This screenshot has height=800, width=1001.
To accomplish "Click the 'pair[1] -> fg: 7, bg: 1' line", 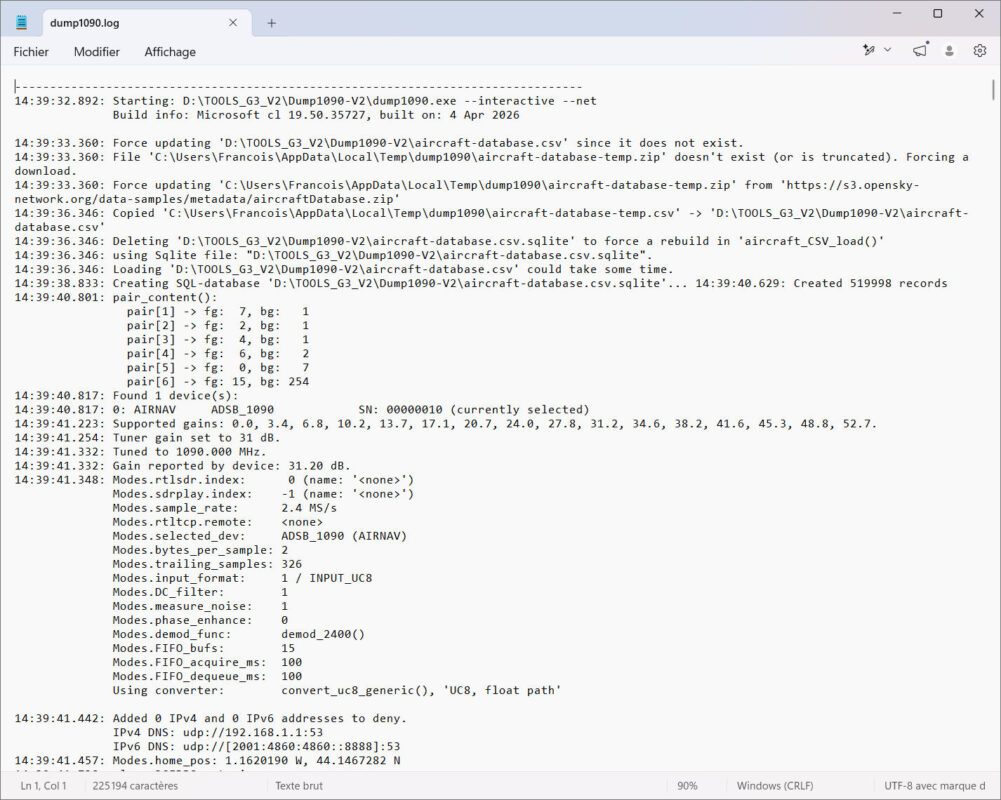I will pos(218,312).
